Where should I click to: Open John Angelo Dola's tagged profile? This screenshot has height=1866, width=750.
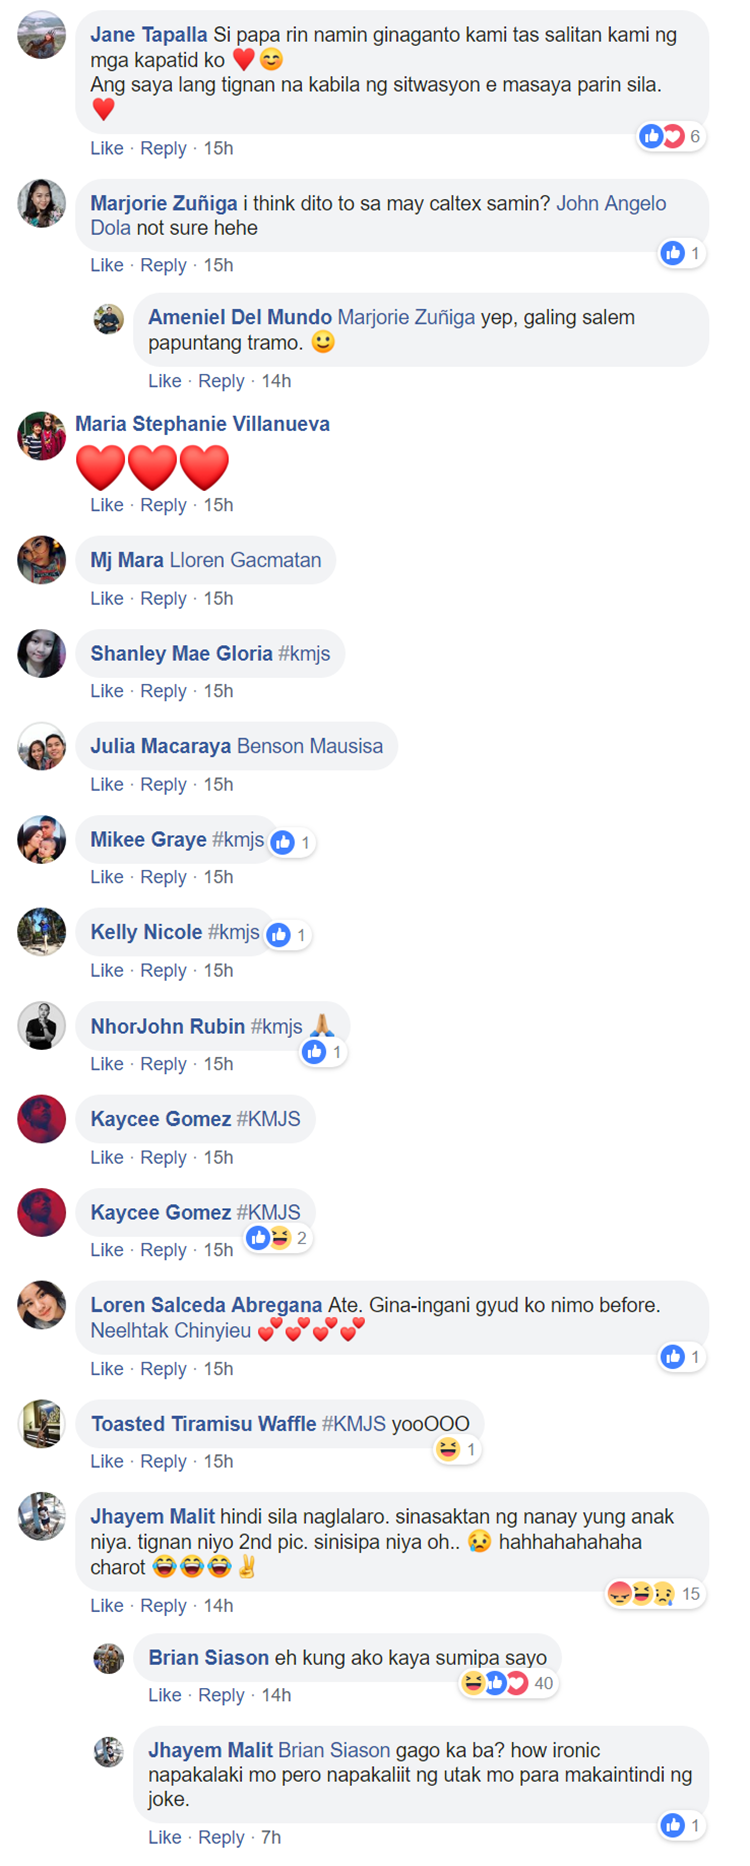click(611, 204)
